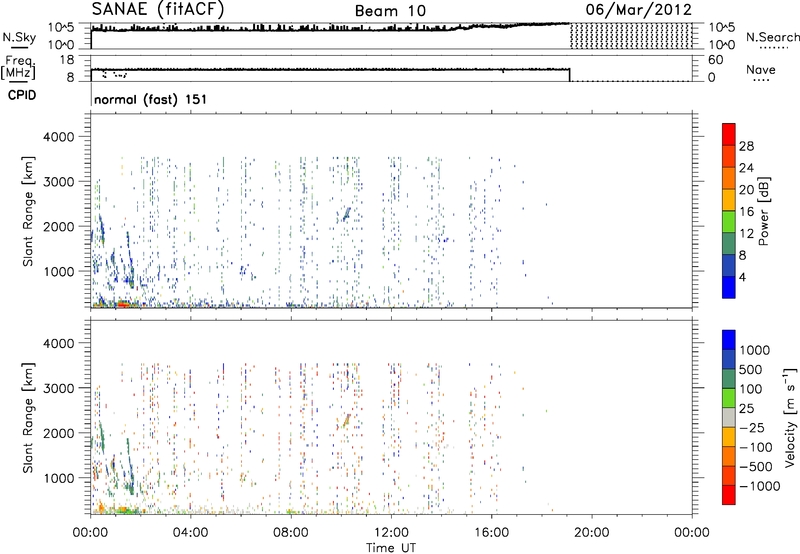Click the 08:00 time tick label
Screen dimensions: 800x554
coord(290,533)
